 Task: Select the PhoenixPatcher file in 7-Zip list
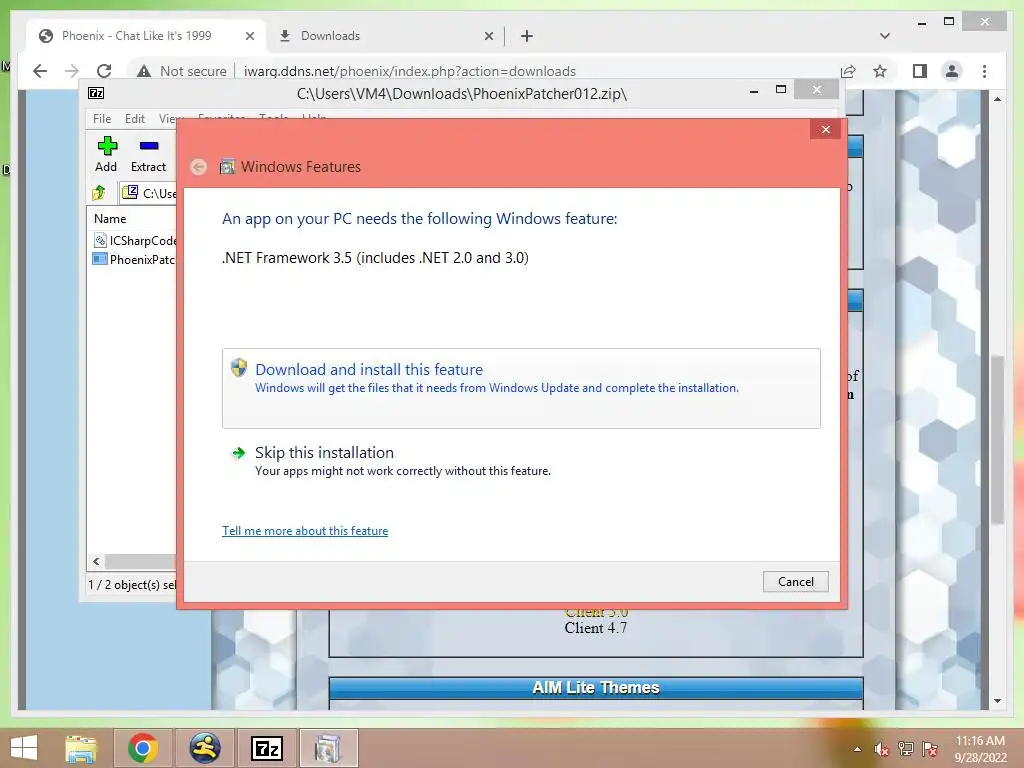[135, 259]
